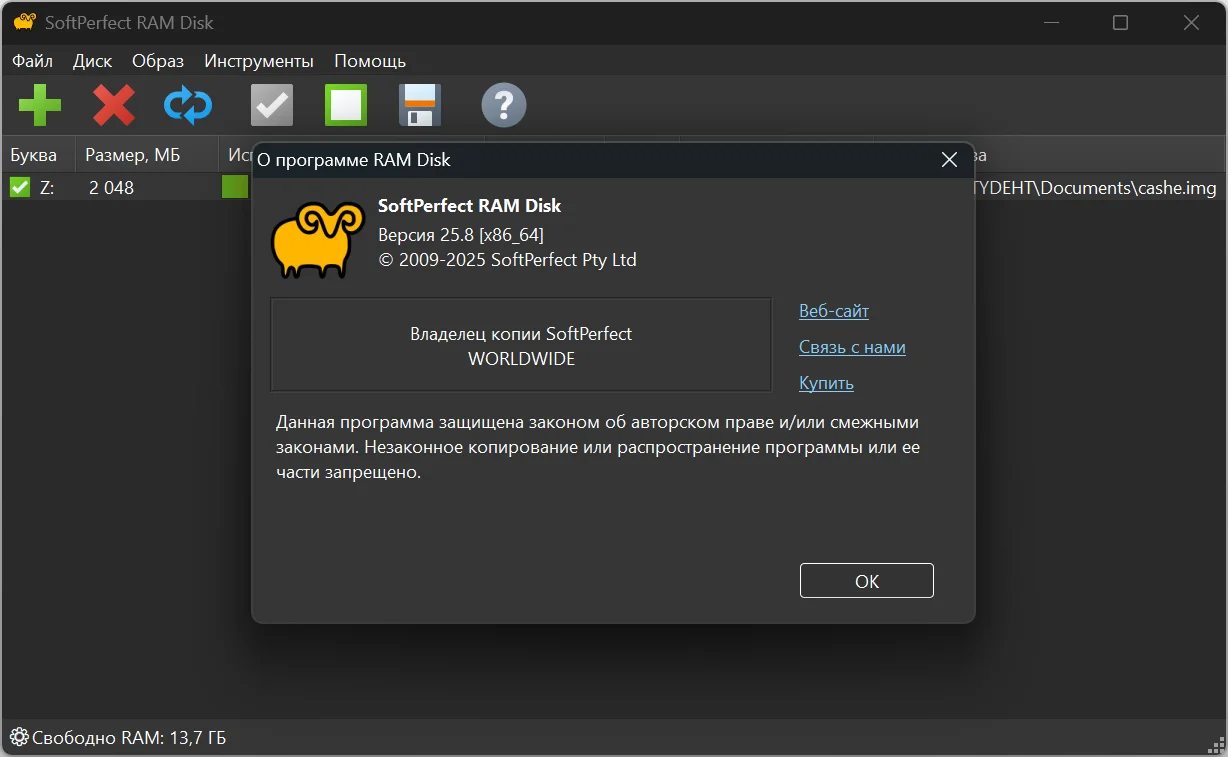
Task: Open the Помощь menu
Action: (x=370, y=61)
